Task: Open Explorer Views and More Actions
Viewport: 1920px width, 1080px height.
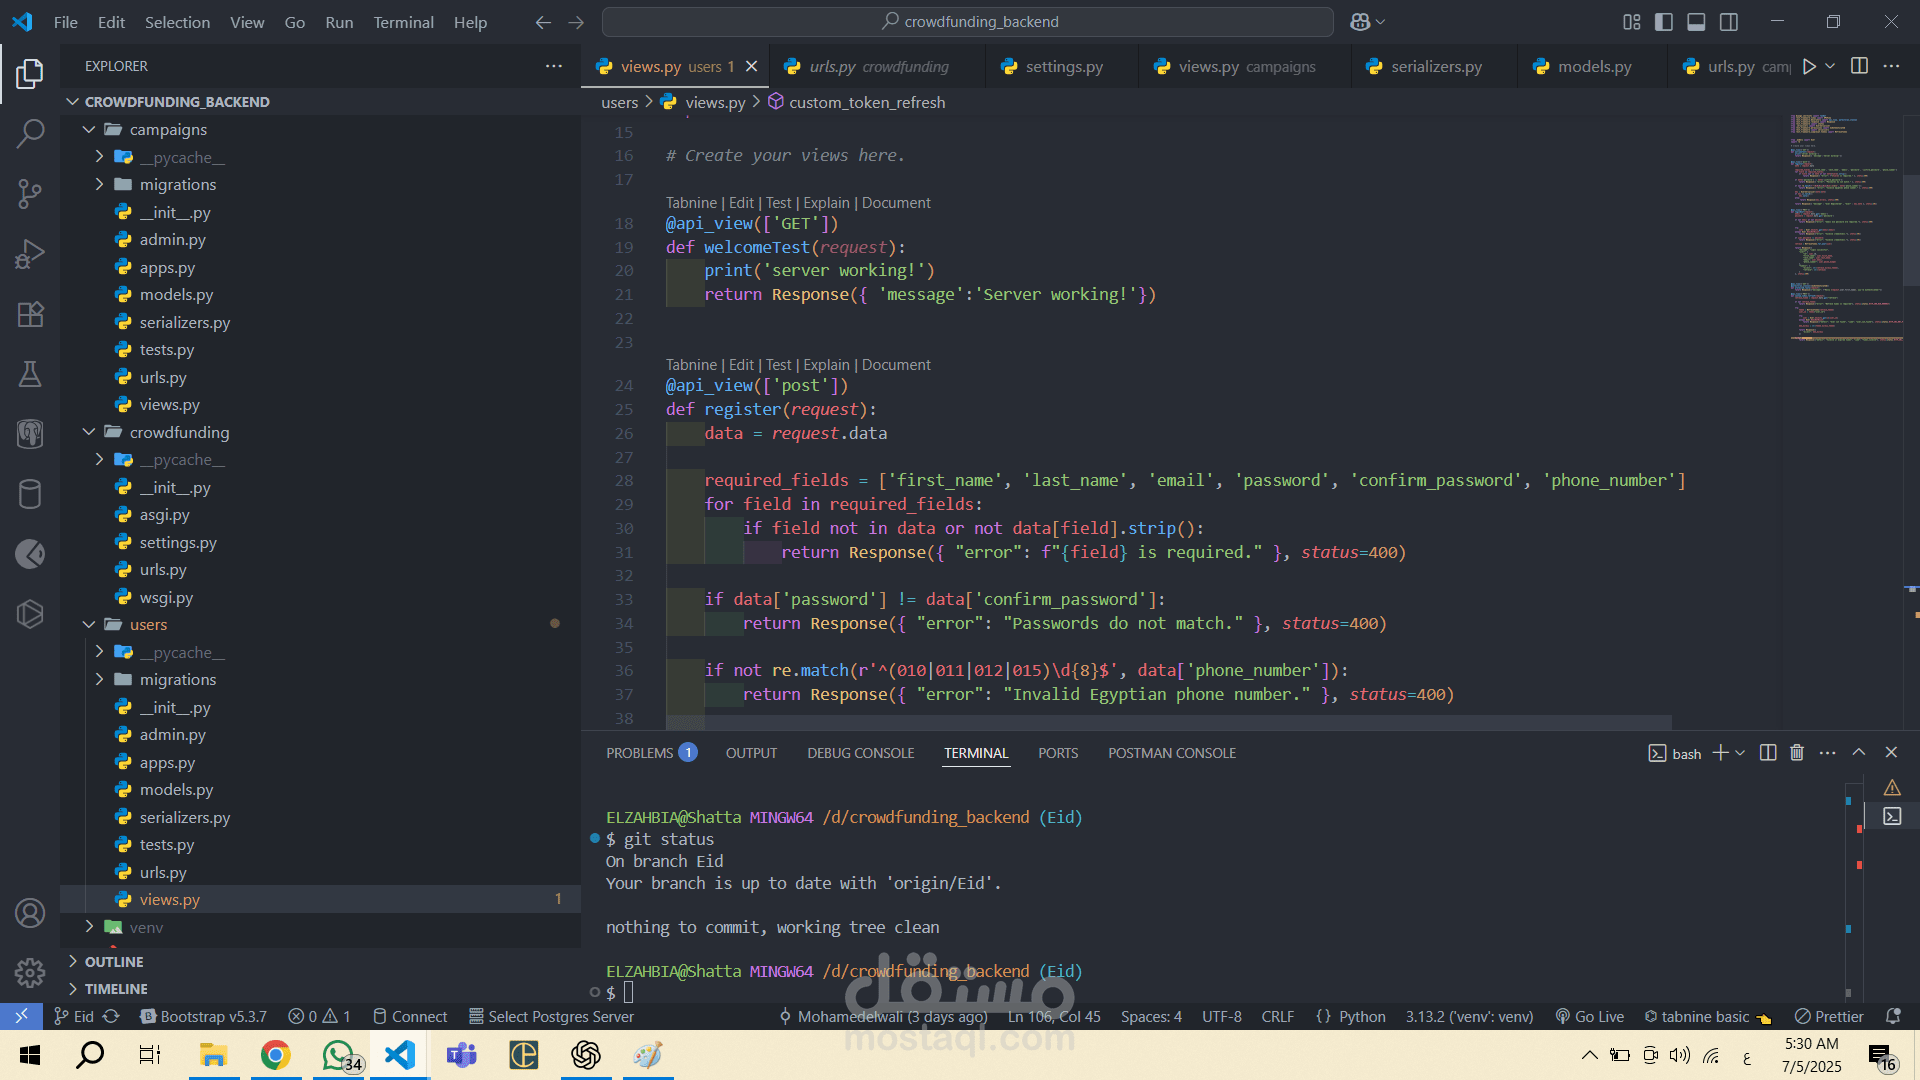Action: pyautogui.click(x=554, y=66)
